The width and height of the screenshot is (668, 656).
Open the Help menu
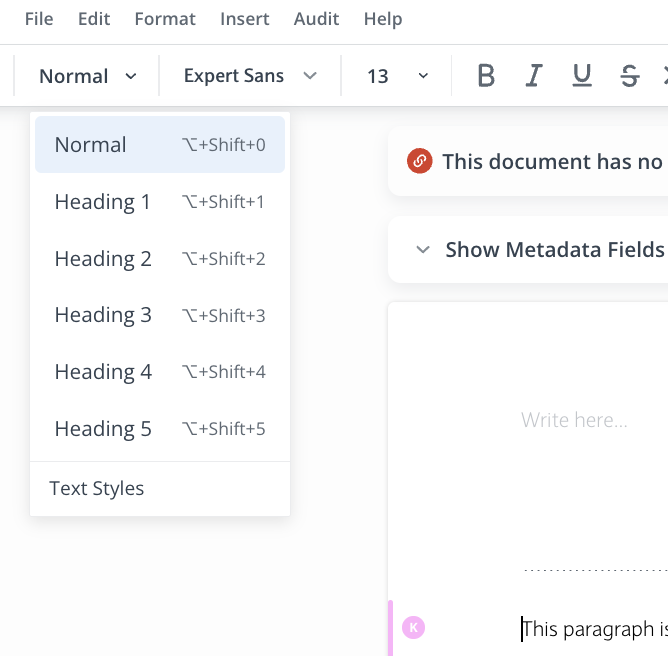pos(383,19)
